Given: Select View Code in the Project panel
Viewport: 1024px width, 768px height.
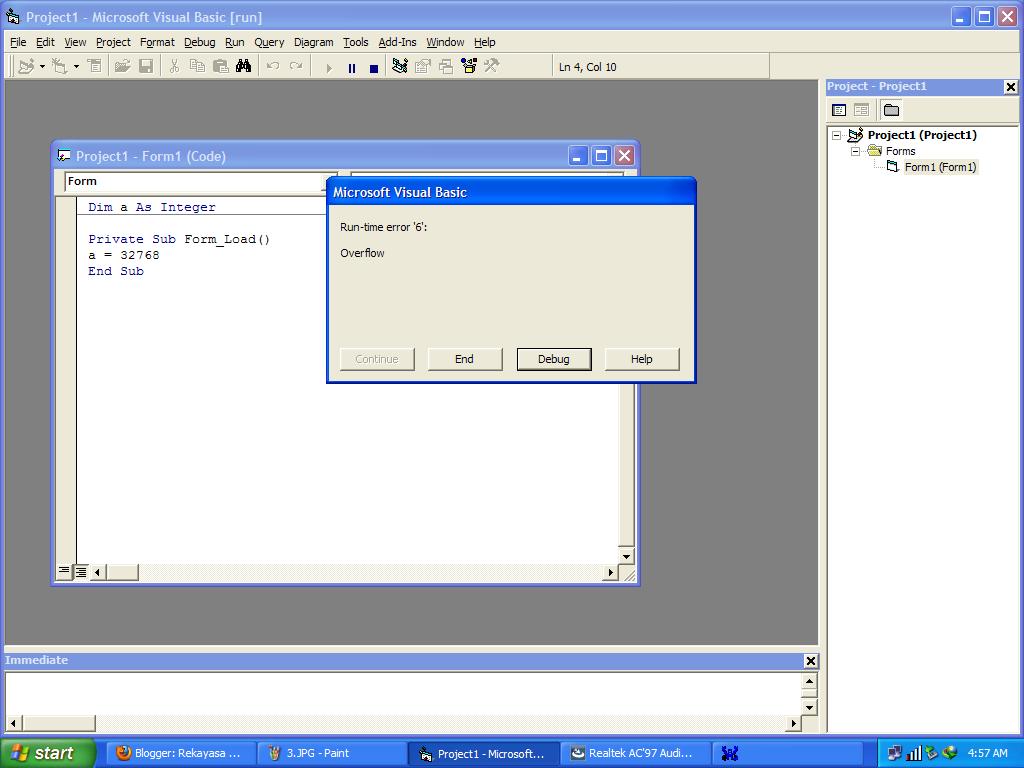Looking at the screenshot, I should (x=838, y=110).
